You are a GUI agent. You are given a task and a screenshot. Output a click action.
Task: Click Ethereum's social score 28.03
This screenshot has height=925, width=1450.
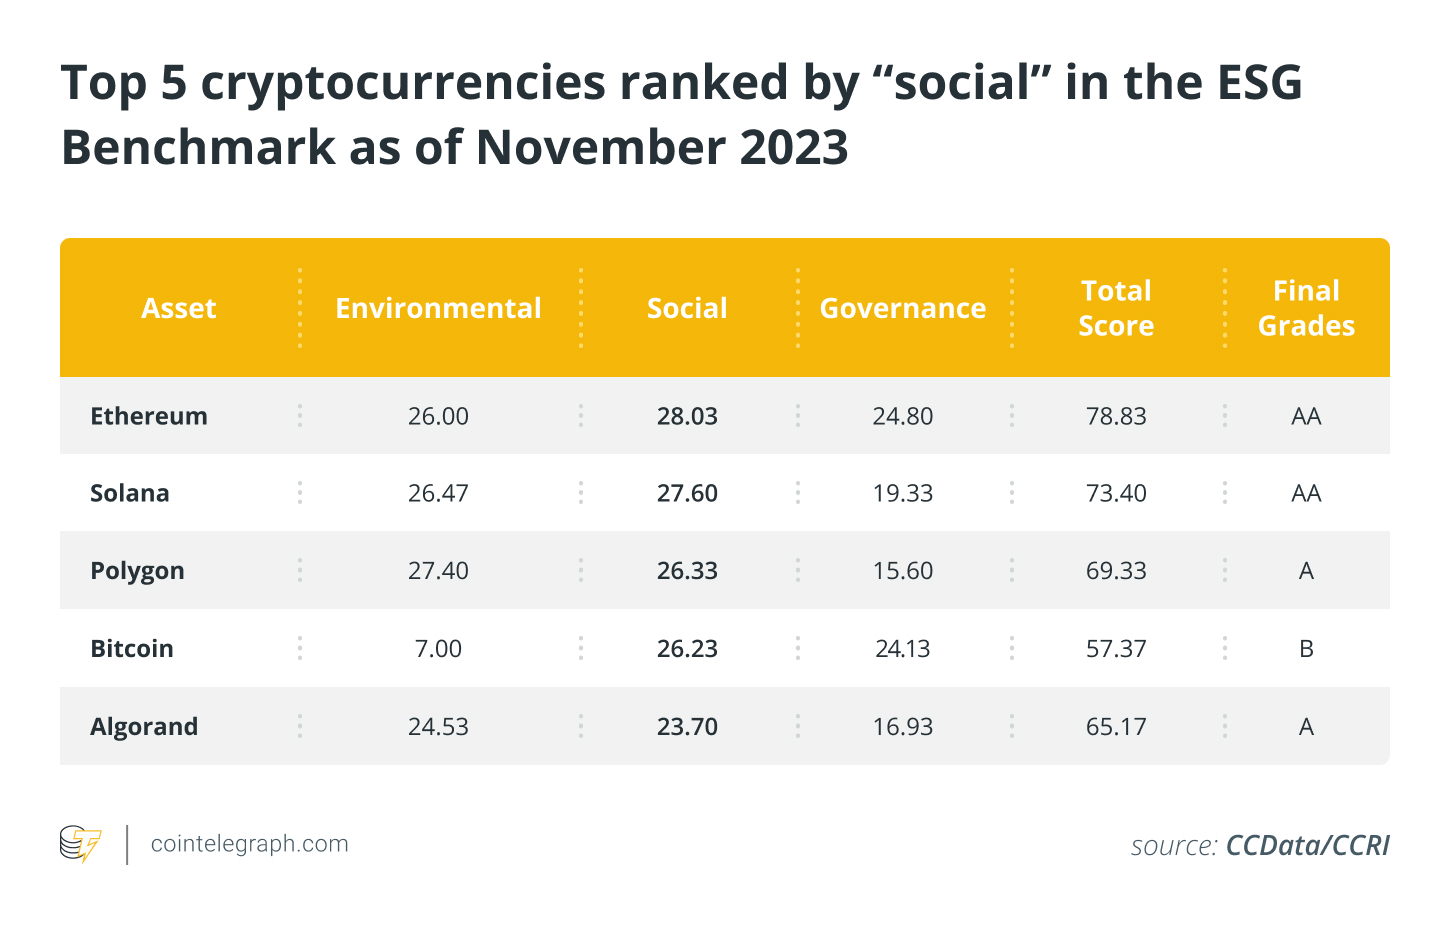point(687,416)
